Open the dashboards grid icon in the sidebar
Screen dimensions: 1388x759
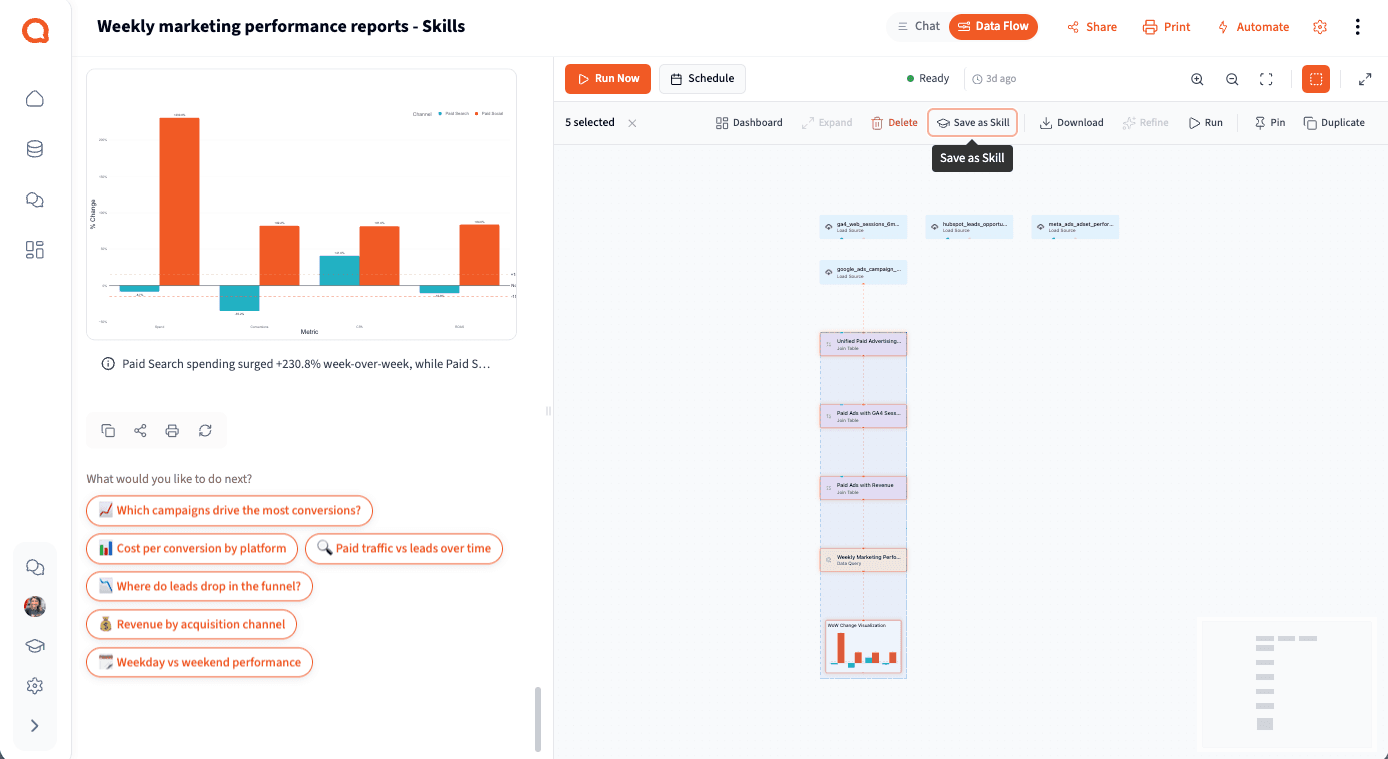point(35,250)
